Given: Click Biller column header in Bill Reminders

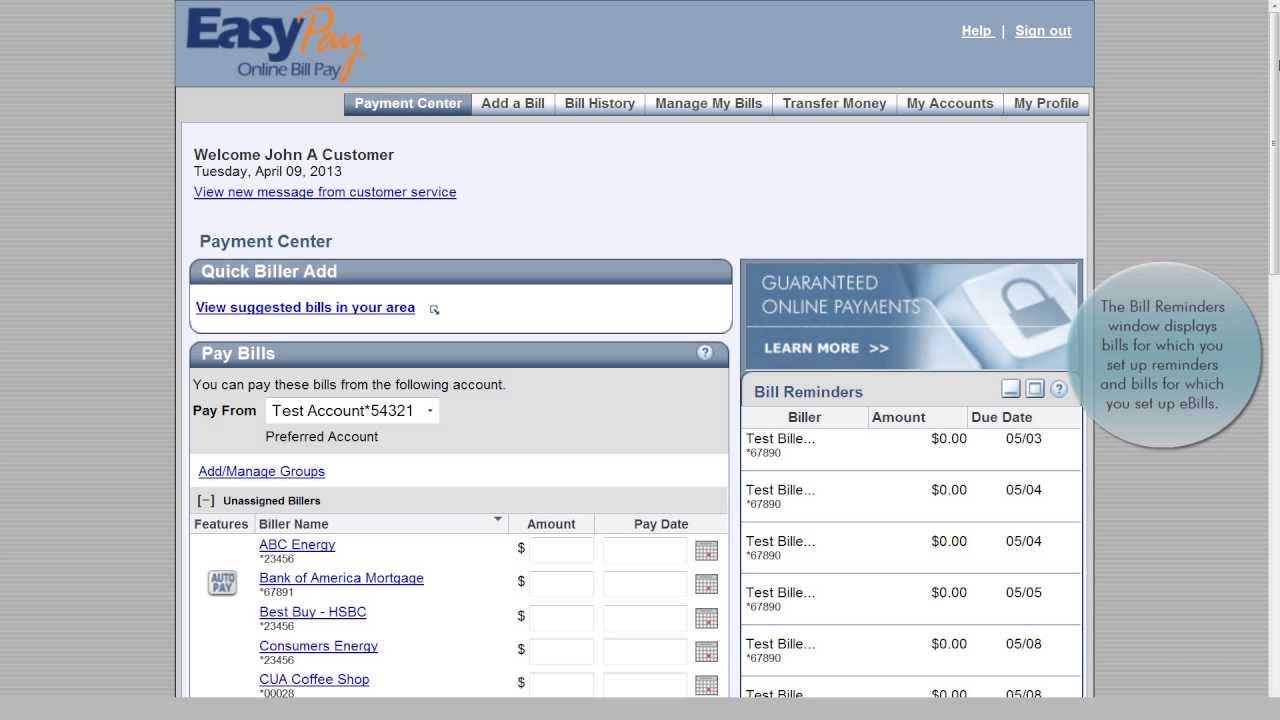Looking at the screenshot, I should pos(804,417).
